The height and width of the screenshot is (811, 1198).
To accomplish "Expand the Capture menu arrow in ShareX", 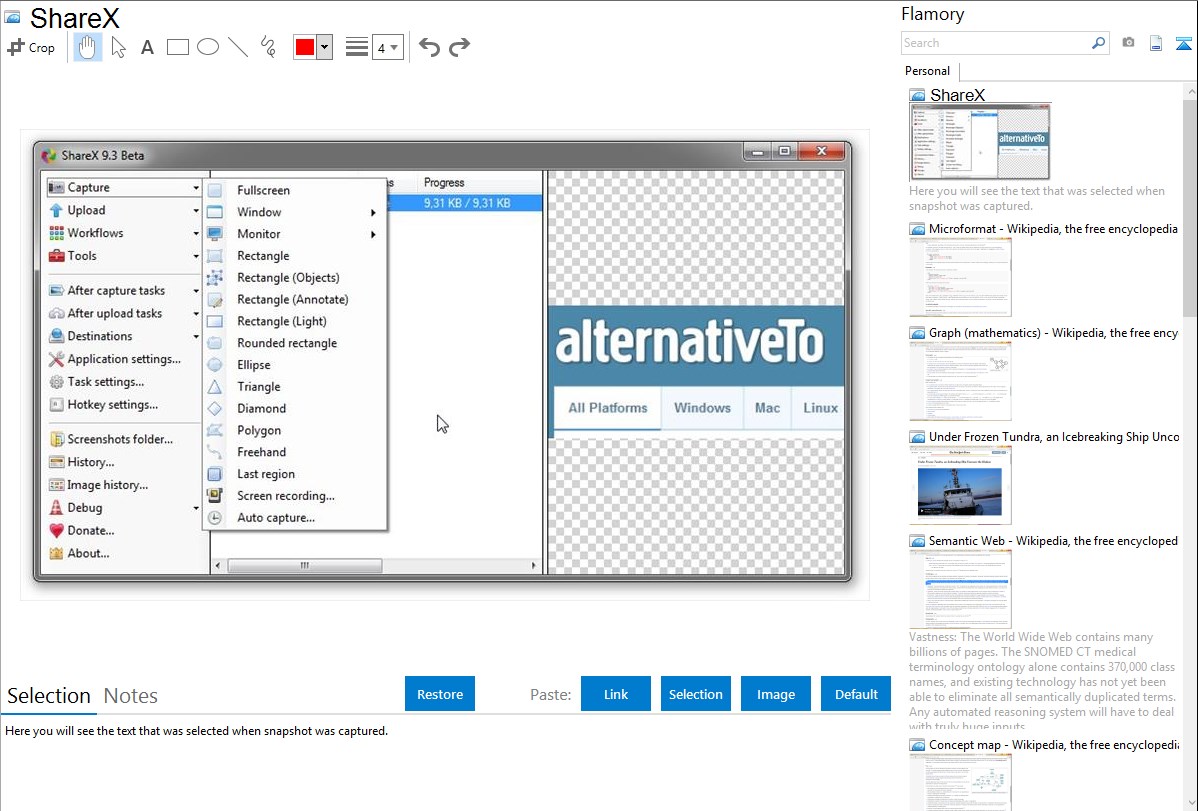I will pyautogui.click(x=196, y=188).
